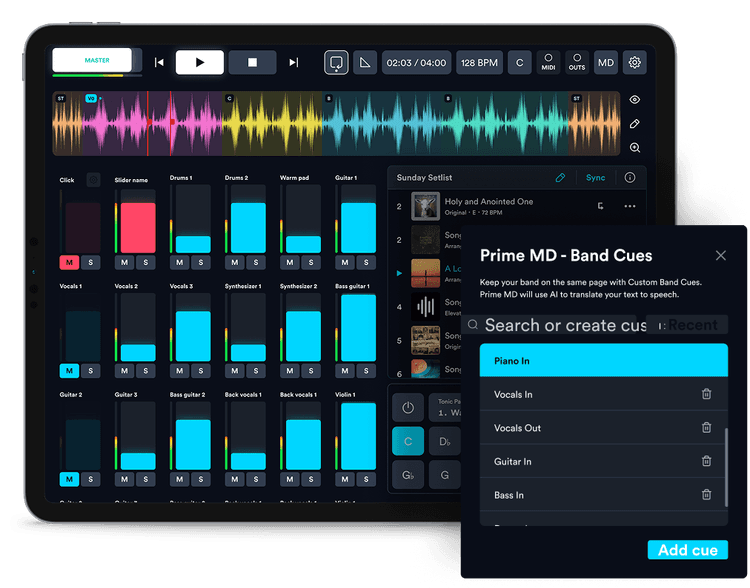750x588 pixels.
Task: Open the 128 BPM tempo selector
Action: pyautogui.click(x=481, y=62)
